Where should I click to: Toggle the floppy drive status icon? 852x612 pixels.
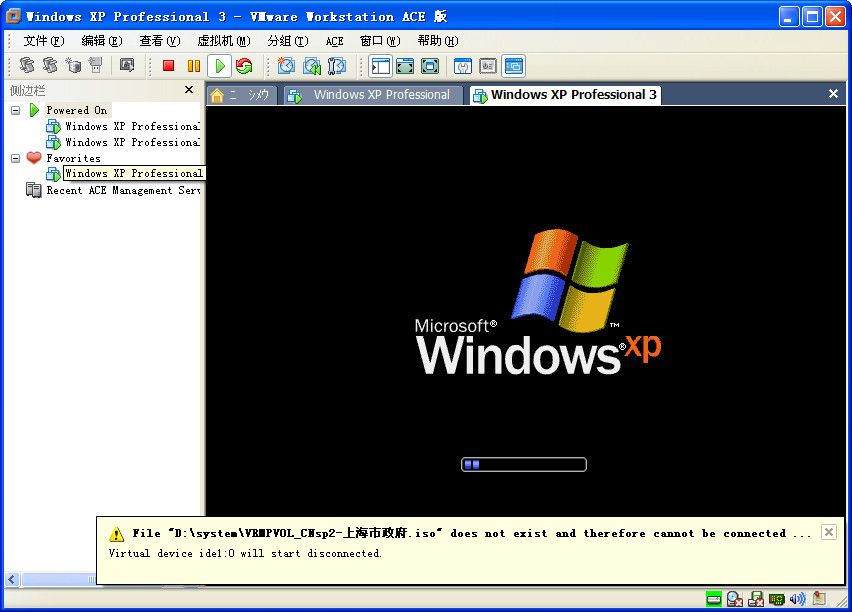(755, 599)
